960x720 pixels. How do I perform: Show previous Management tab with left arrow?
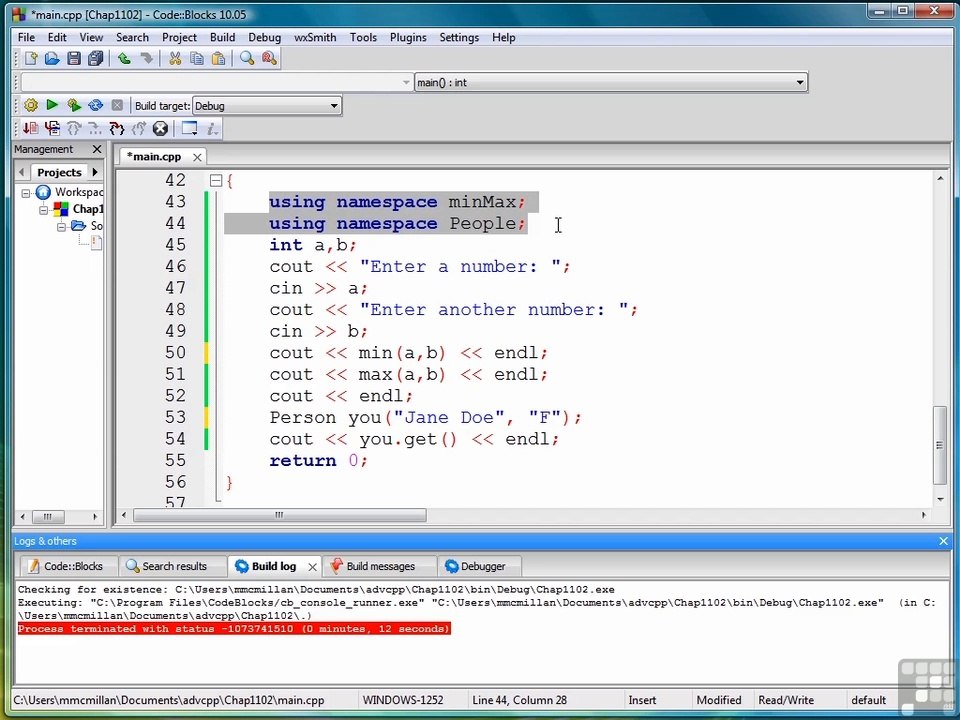pyautogui.click(x=22, y=172)
